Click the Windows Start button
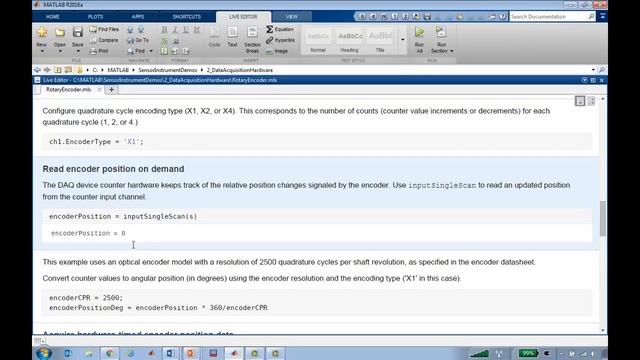The width and height of the screenshot is (640, 360). point(44,353)
